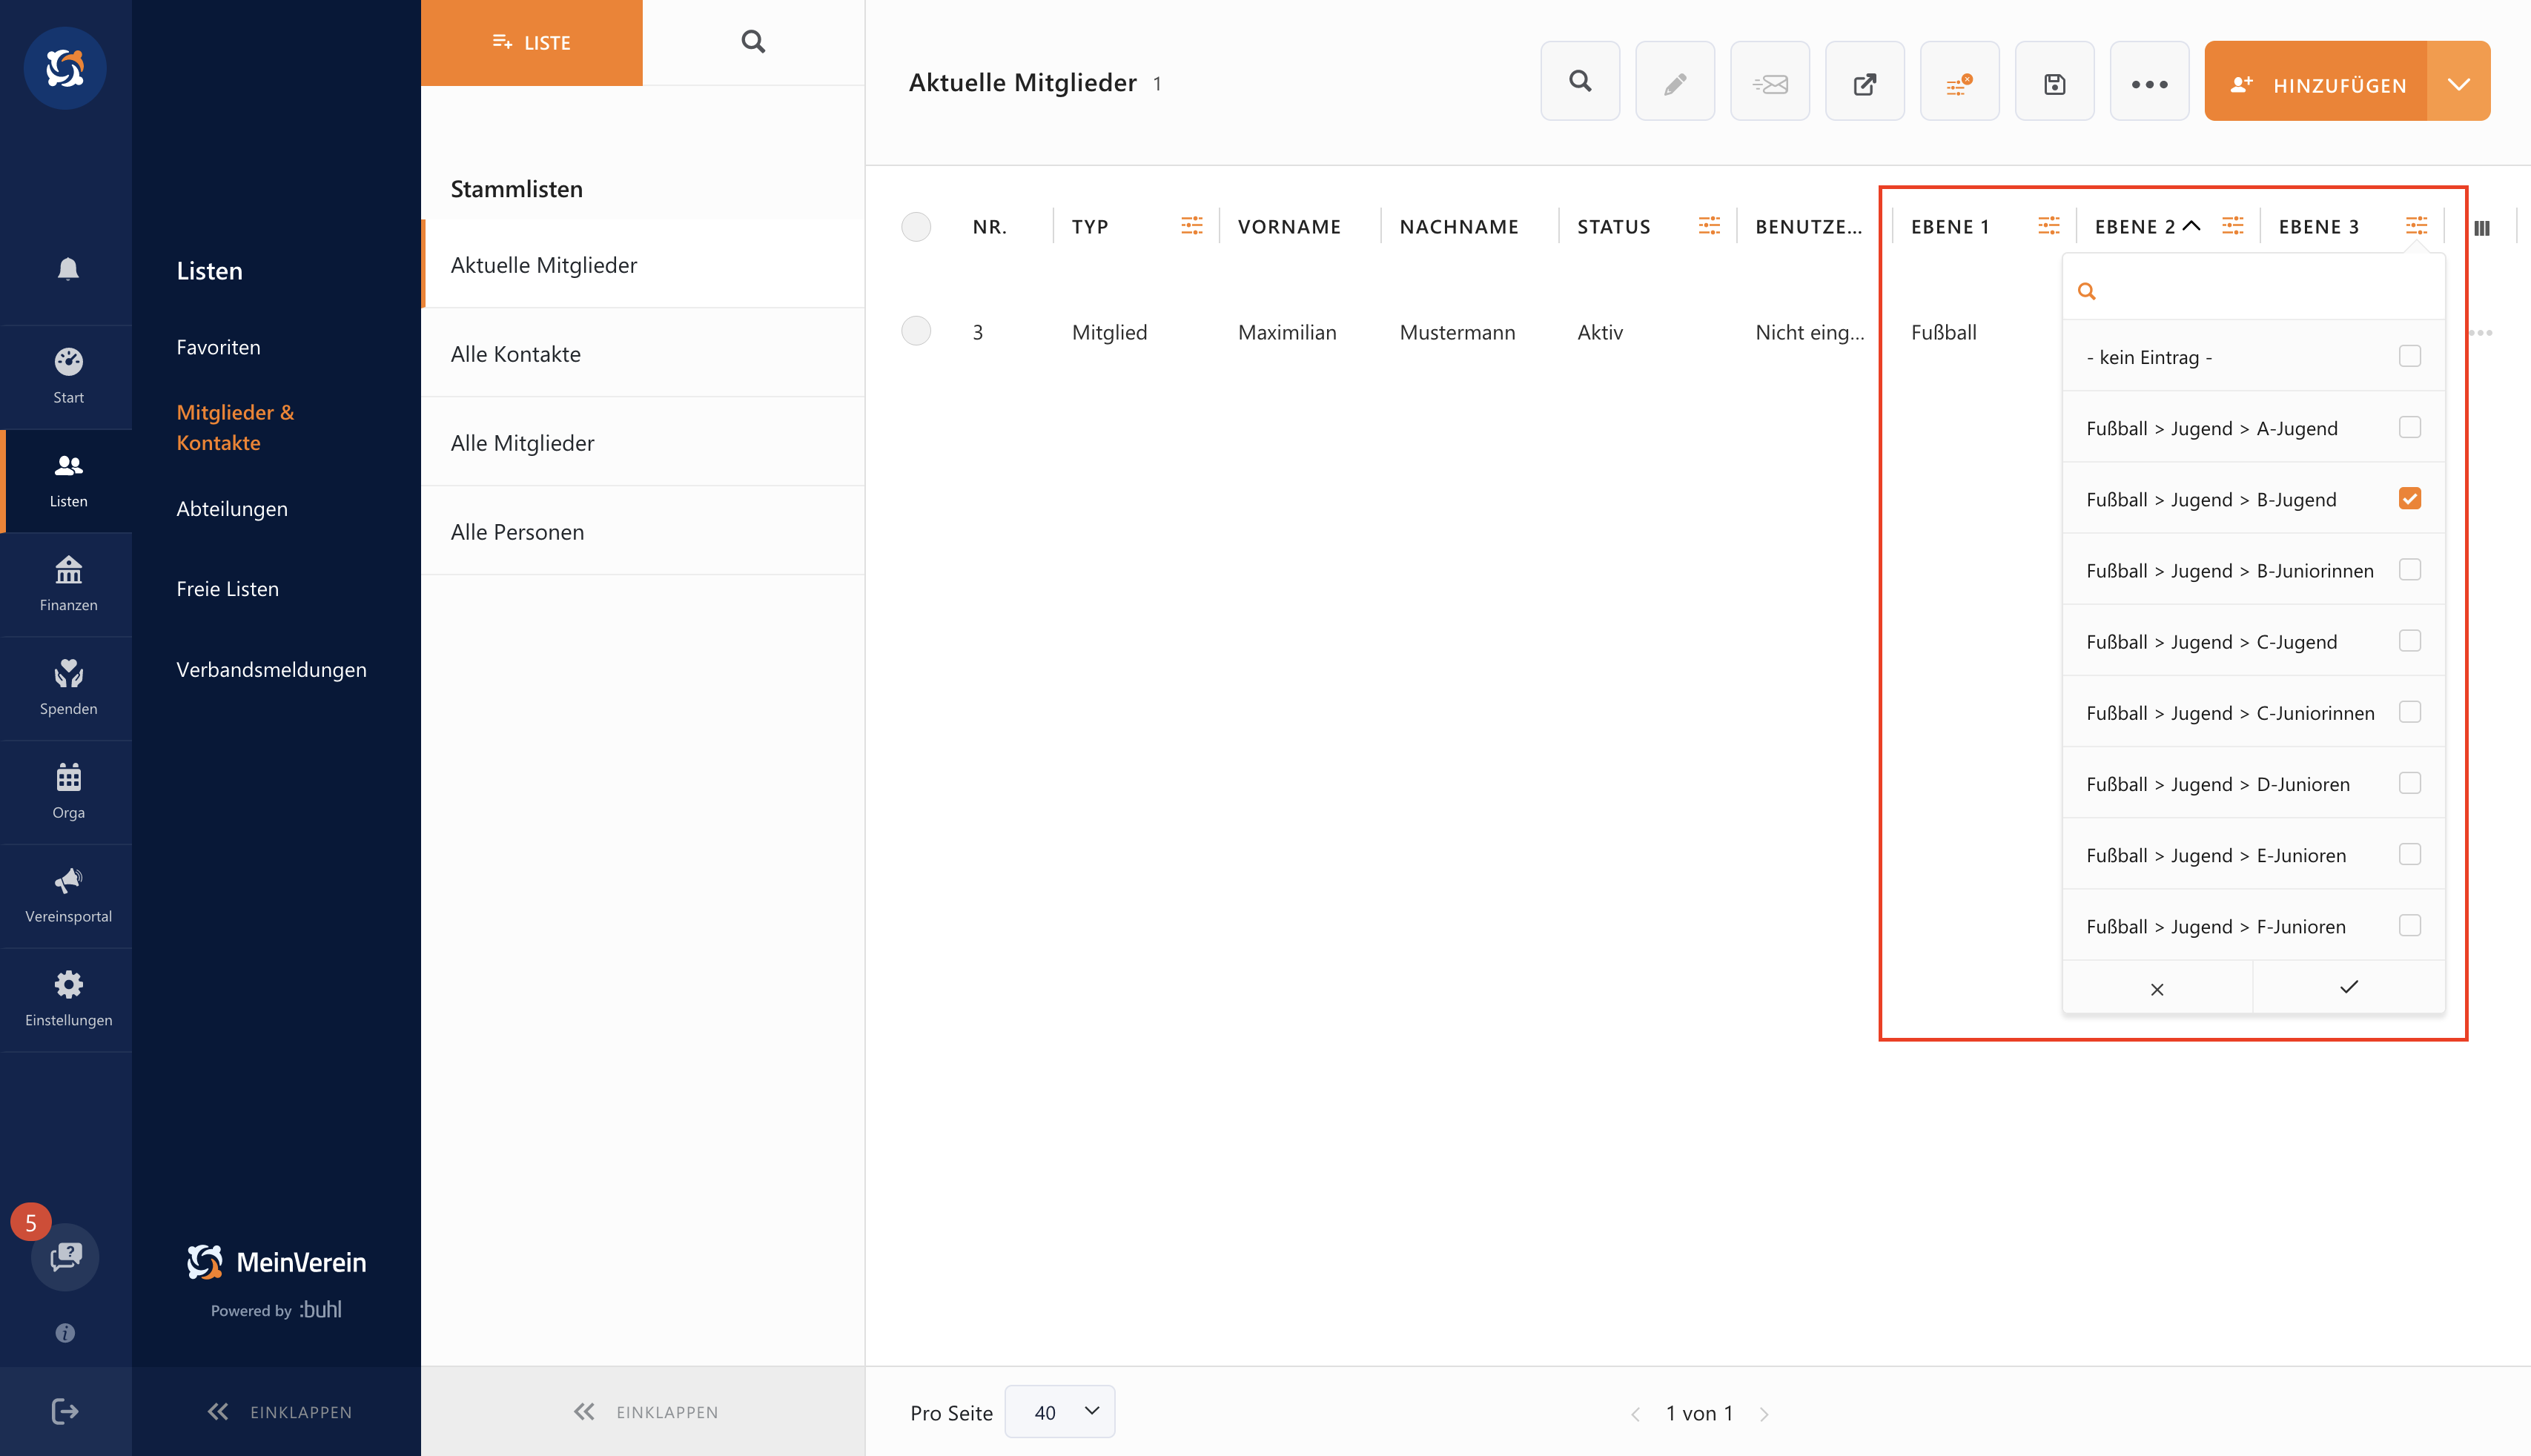Tick the '- kein Eintrag -' checkbox
The width and height of the screenshot is (2531, 1456).
coord(2408,357)
